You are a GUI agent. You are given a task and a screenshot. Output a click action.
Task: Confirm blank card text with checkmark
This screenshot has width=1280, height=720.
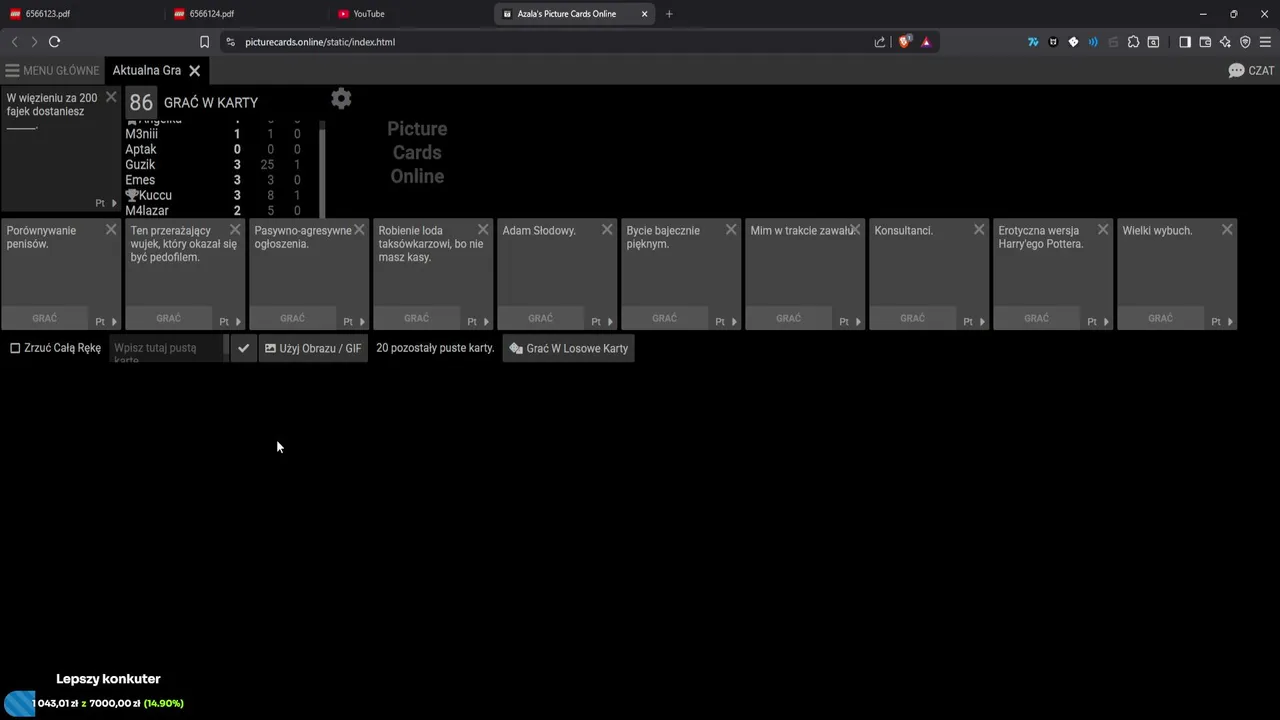(x=243, y=348)
